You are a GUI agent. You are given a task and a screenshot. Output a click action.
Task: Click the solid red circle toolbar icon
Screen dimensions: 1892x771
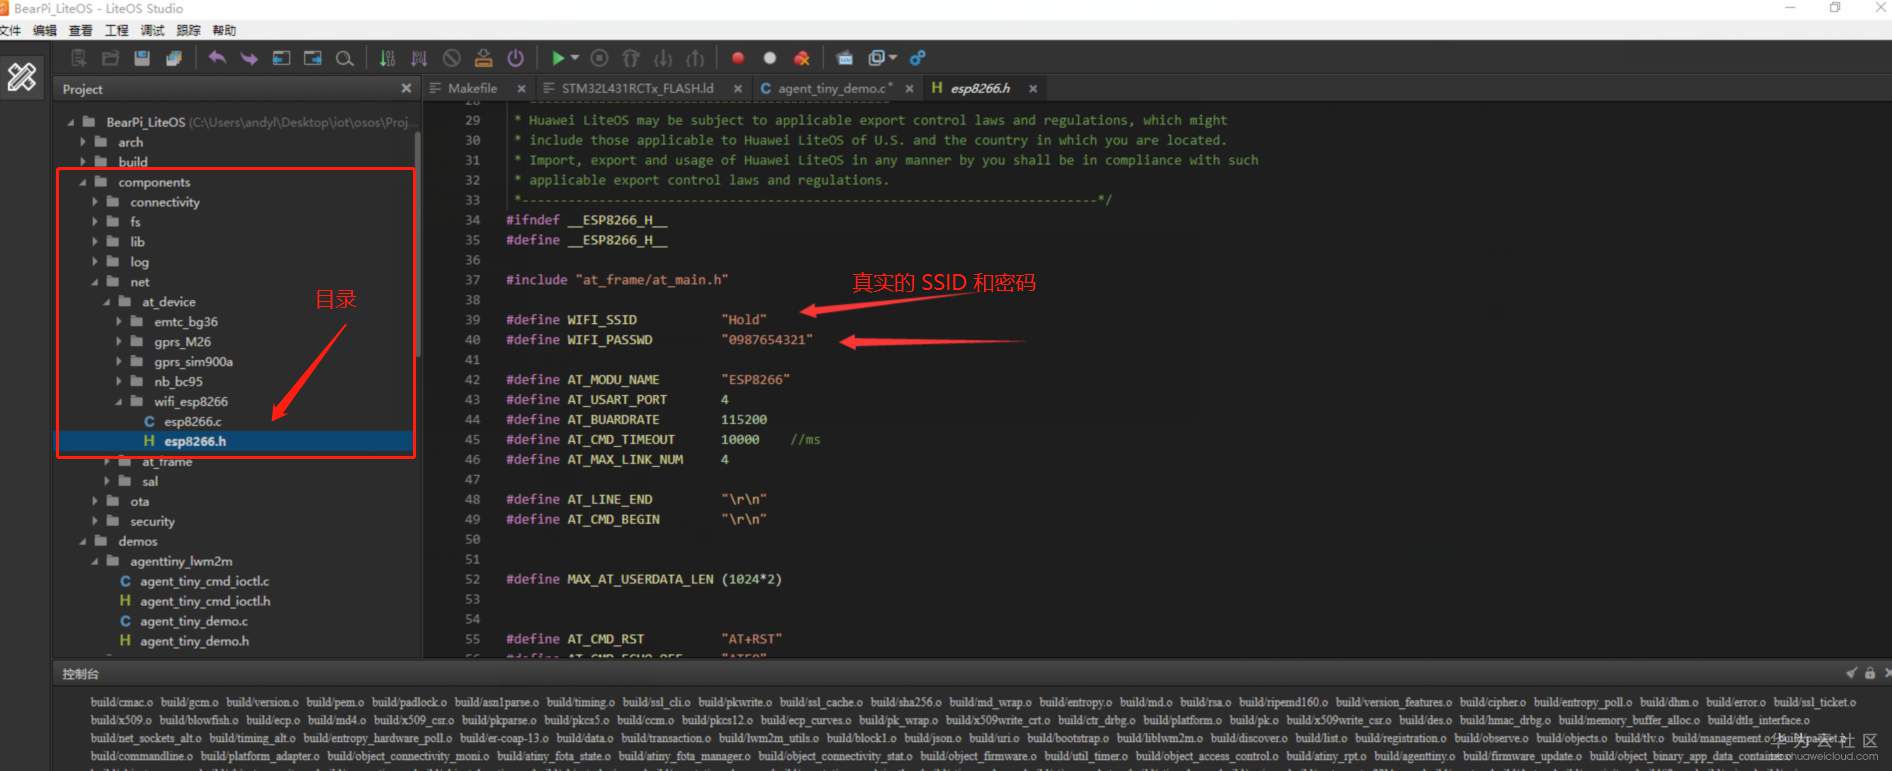[738, 58]
